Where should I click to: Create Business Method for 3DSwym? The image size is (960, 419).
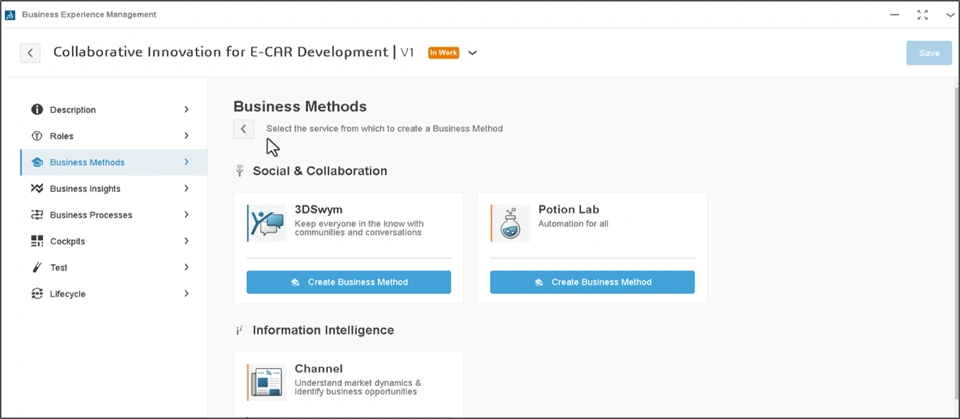click(348, 282)
